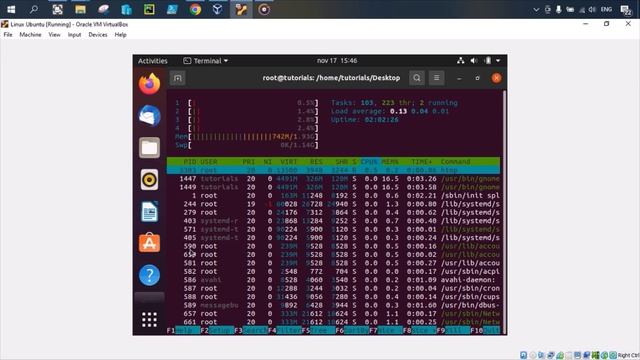Click F4 Filter in htop footer

[x=284, y=330]
